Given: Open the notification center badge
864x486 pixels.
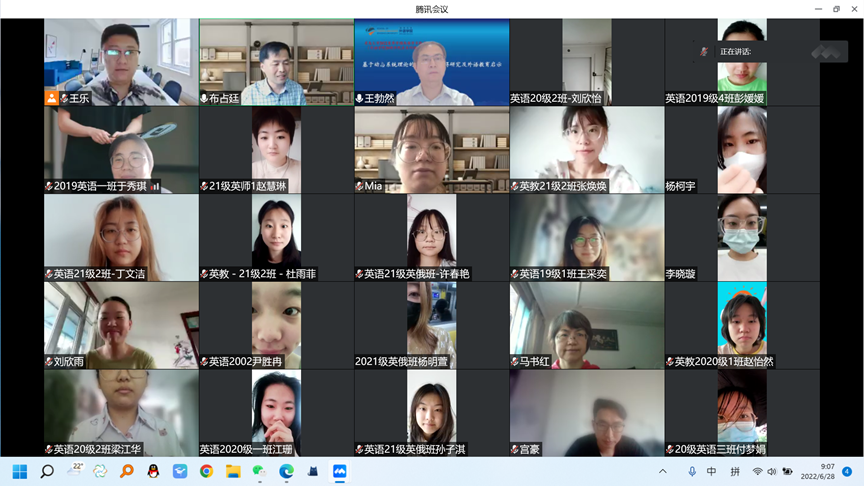Looking at the screenshot, I should pyautogui.click(x=847, y=471).
